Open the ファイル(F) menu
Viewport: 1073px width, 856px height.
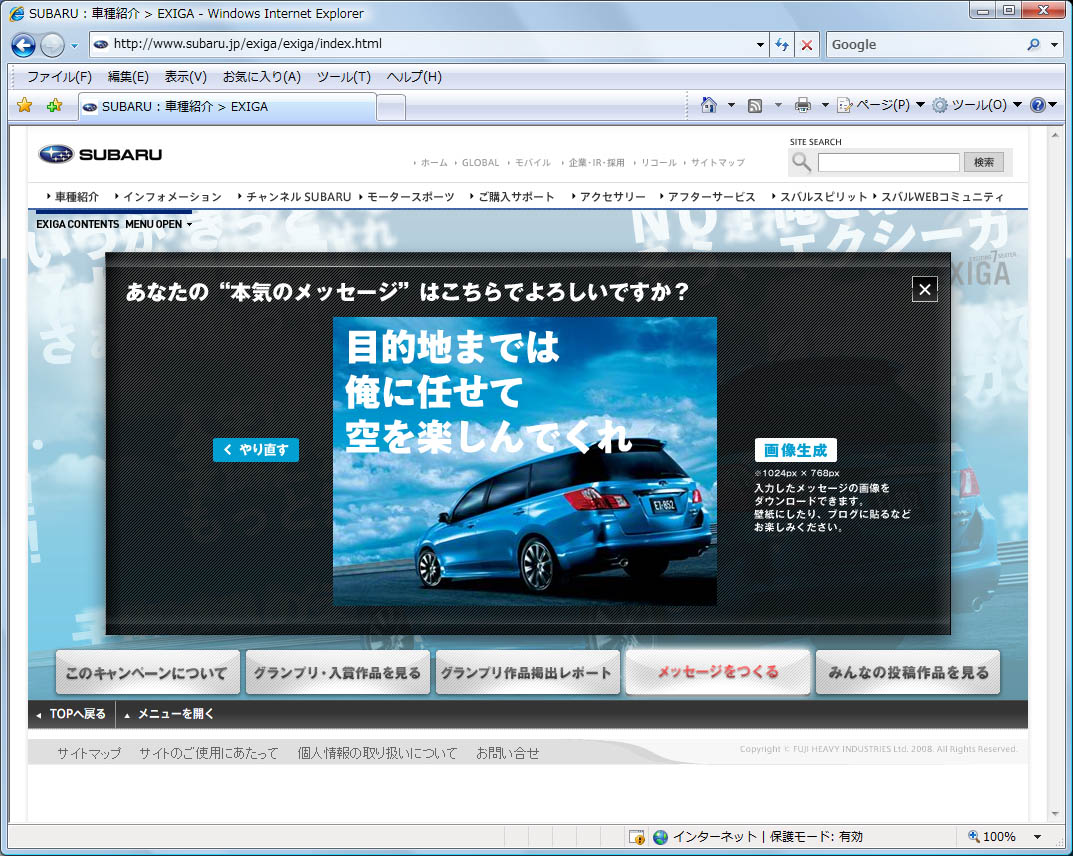[59, 77]
